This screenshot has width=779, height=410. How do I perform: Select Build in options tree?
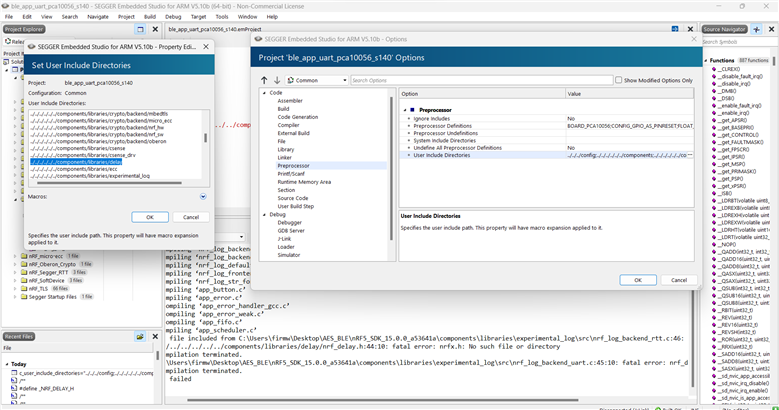[x=283, y=109]
